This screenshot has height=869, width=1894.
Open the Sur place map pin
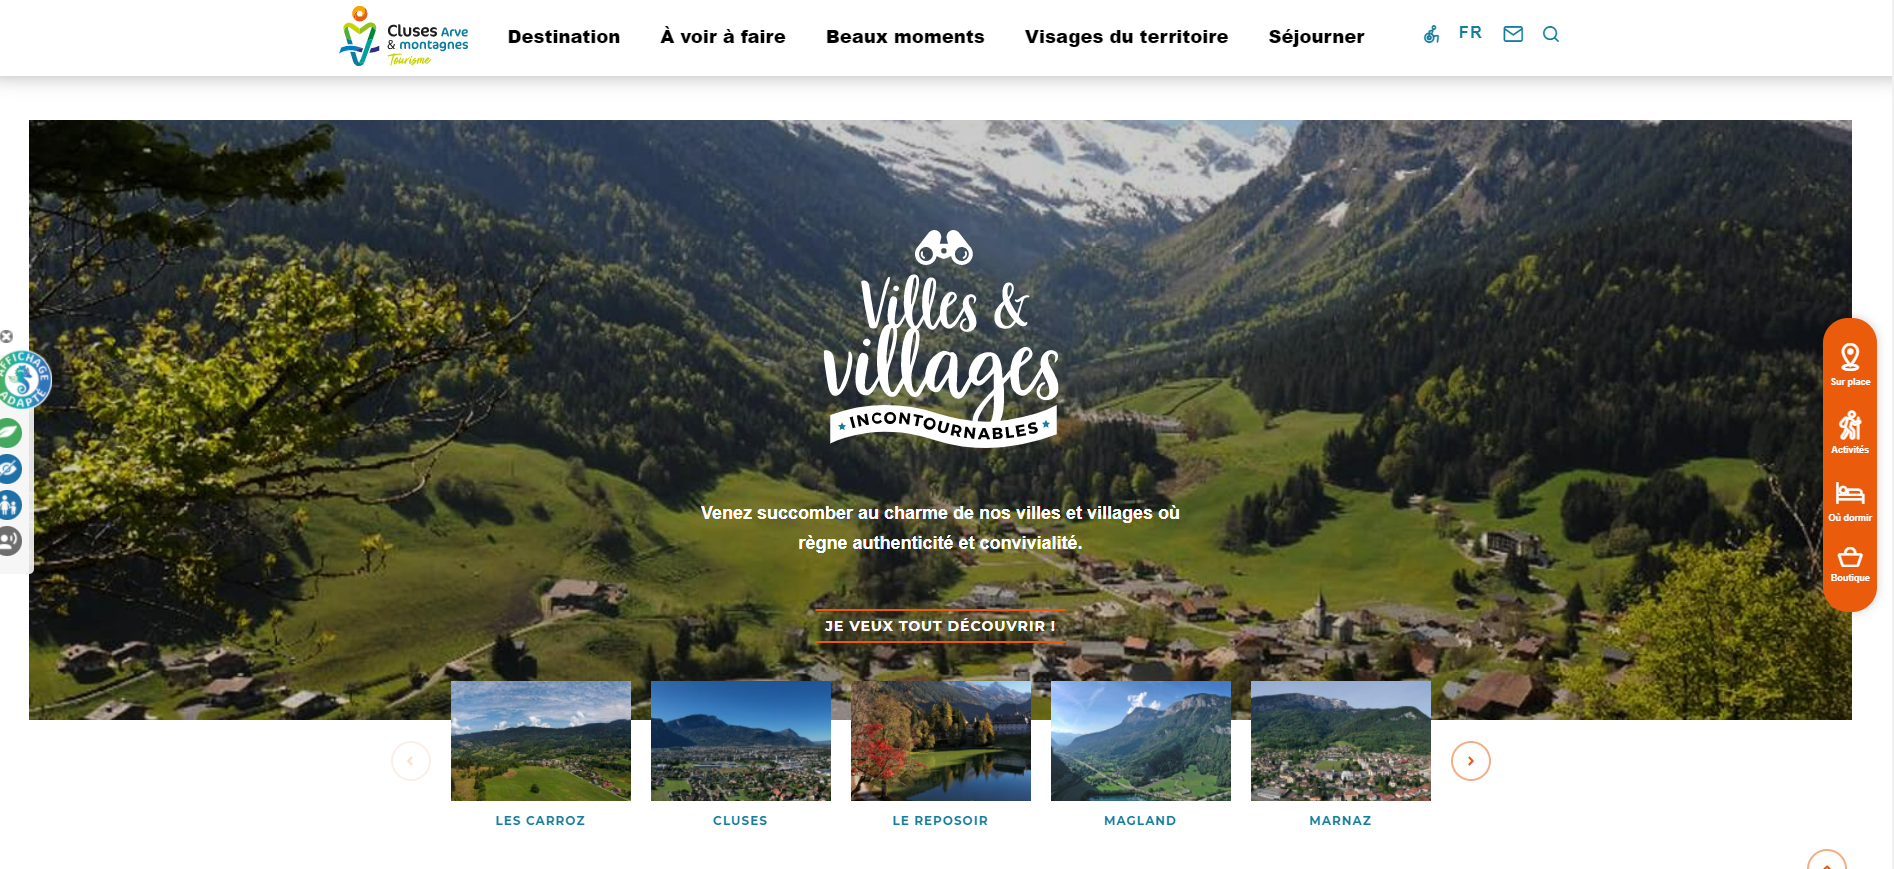[1850, 364]
